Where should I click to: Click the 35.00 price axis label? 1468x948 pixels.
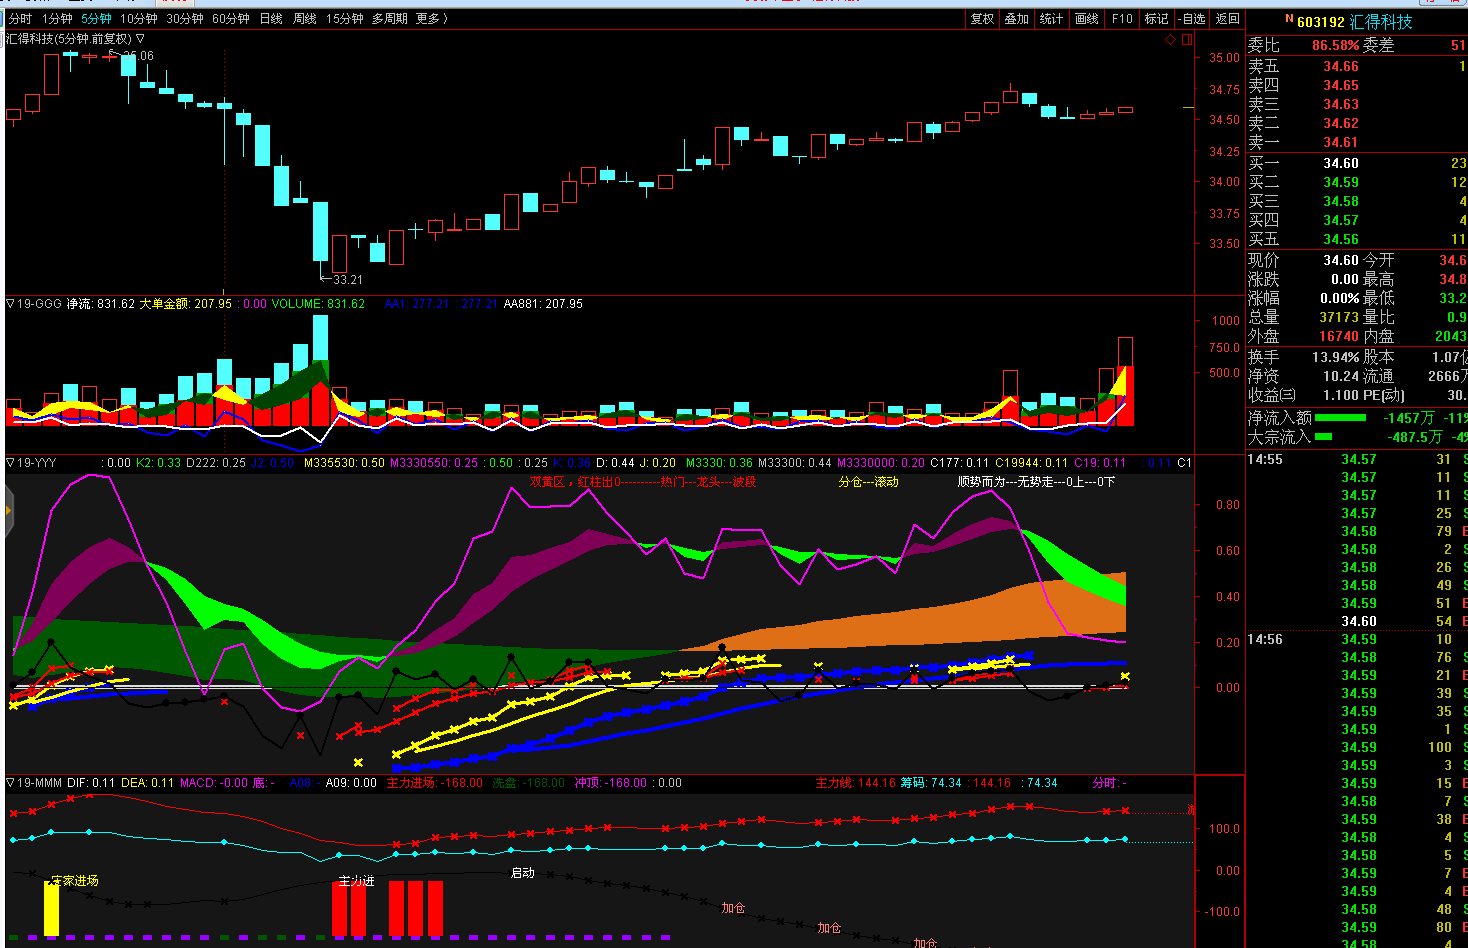1224,58
